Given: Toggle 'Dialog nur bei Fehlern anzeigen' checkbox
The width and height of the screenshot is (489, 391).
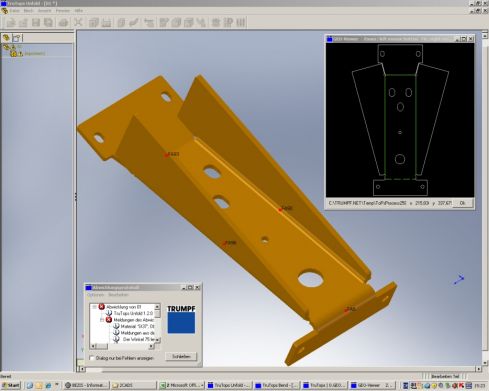Looking at the screenshot, I should tap(92, 358).
